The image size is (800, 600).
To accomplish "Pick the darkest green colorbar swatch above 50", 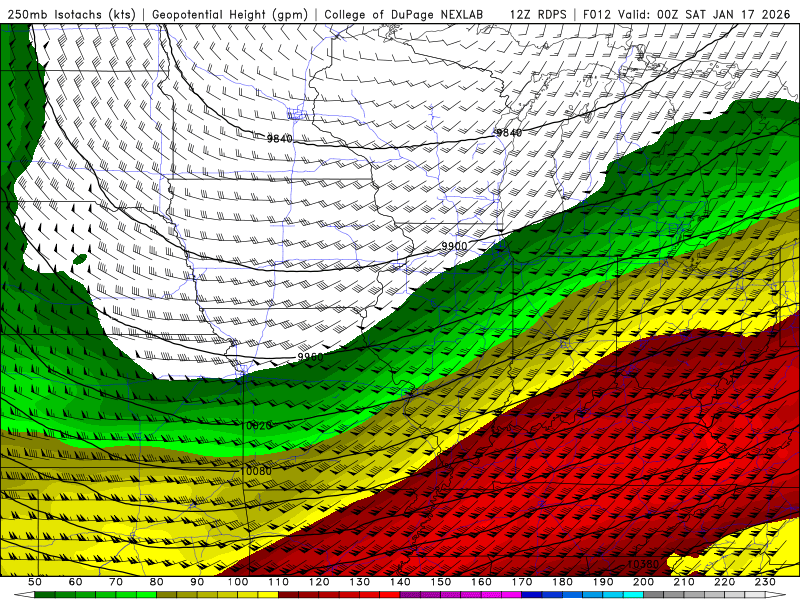I will click(x=45, y=594).
